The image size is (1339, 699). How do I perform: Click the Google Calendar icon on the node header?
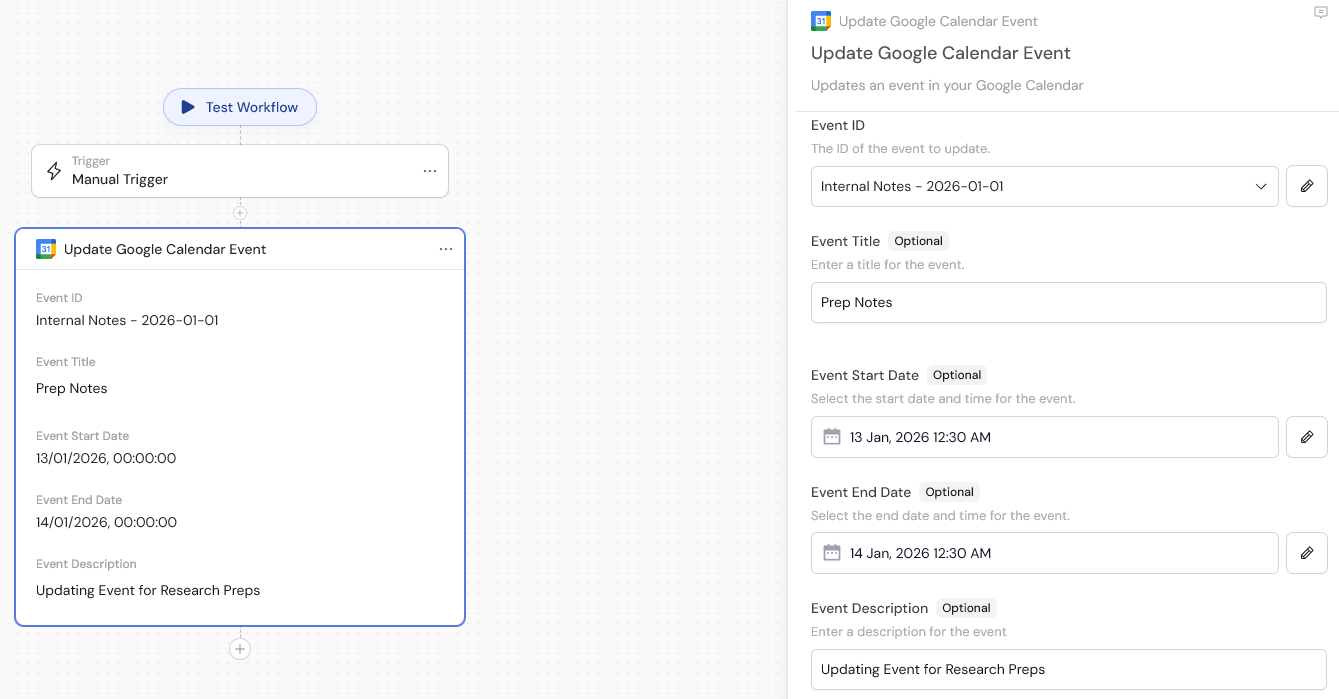46,249
